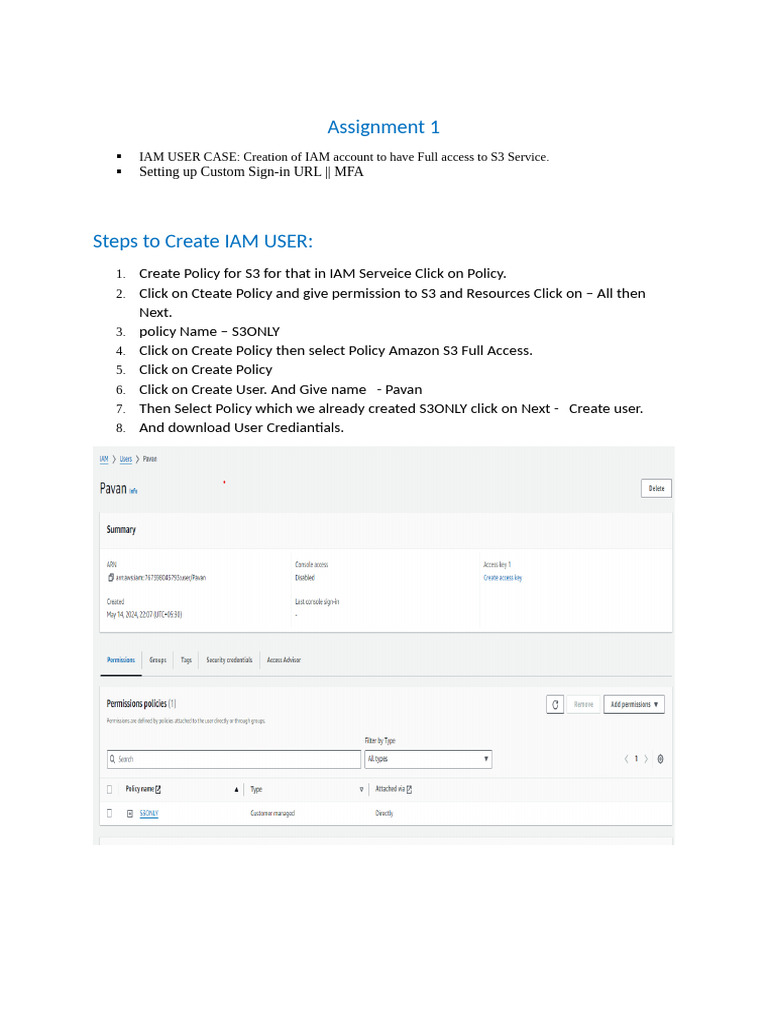This screenshot has width=768, height=1024.
Task: Switch to the Groups tab
Action: [x=158, y=660]
